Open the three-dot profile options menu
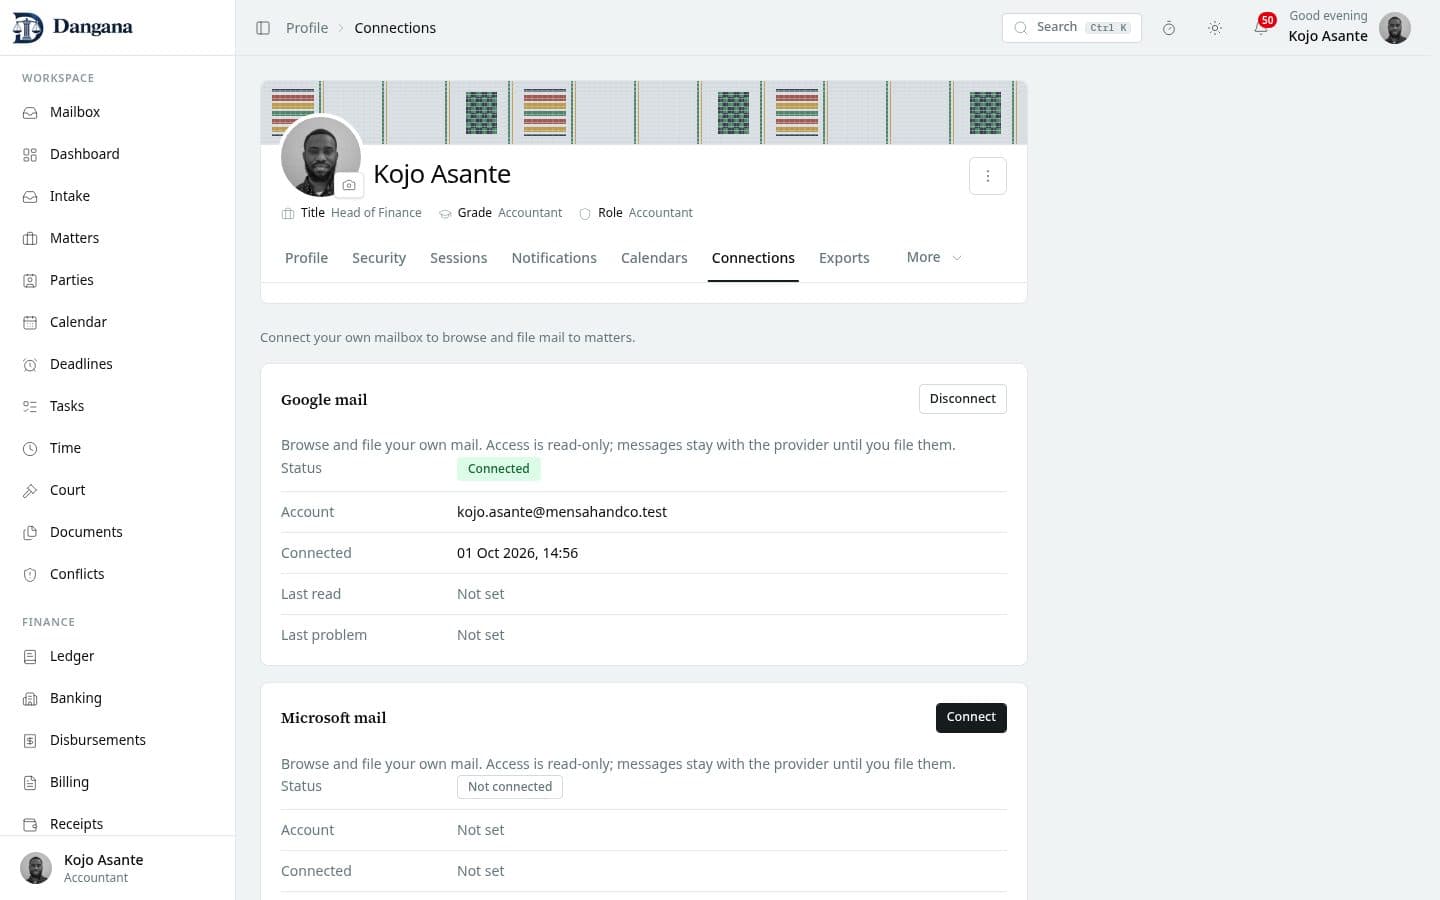The image size is (1440, 900). [x=988, y=176]
